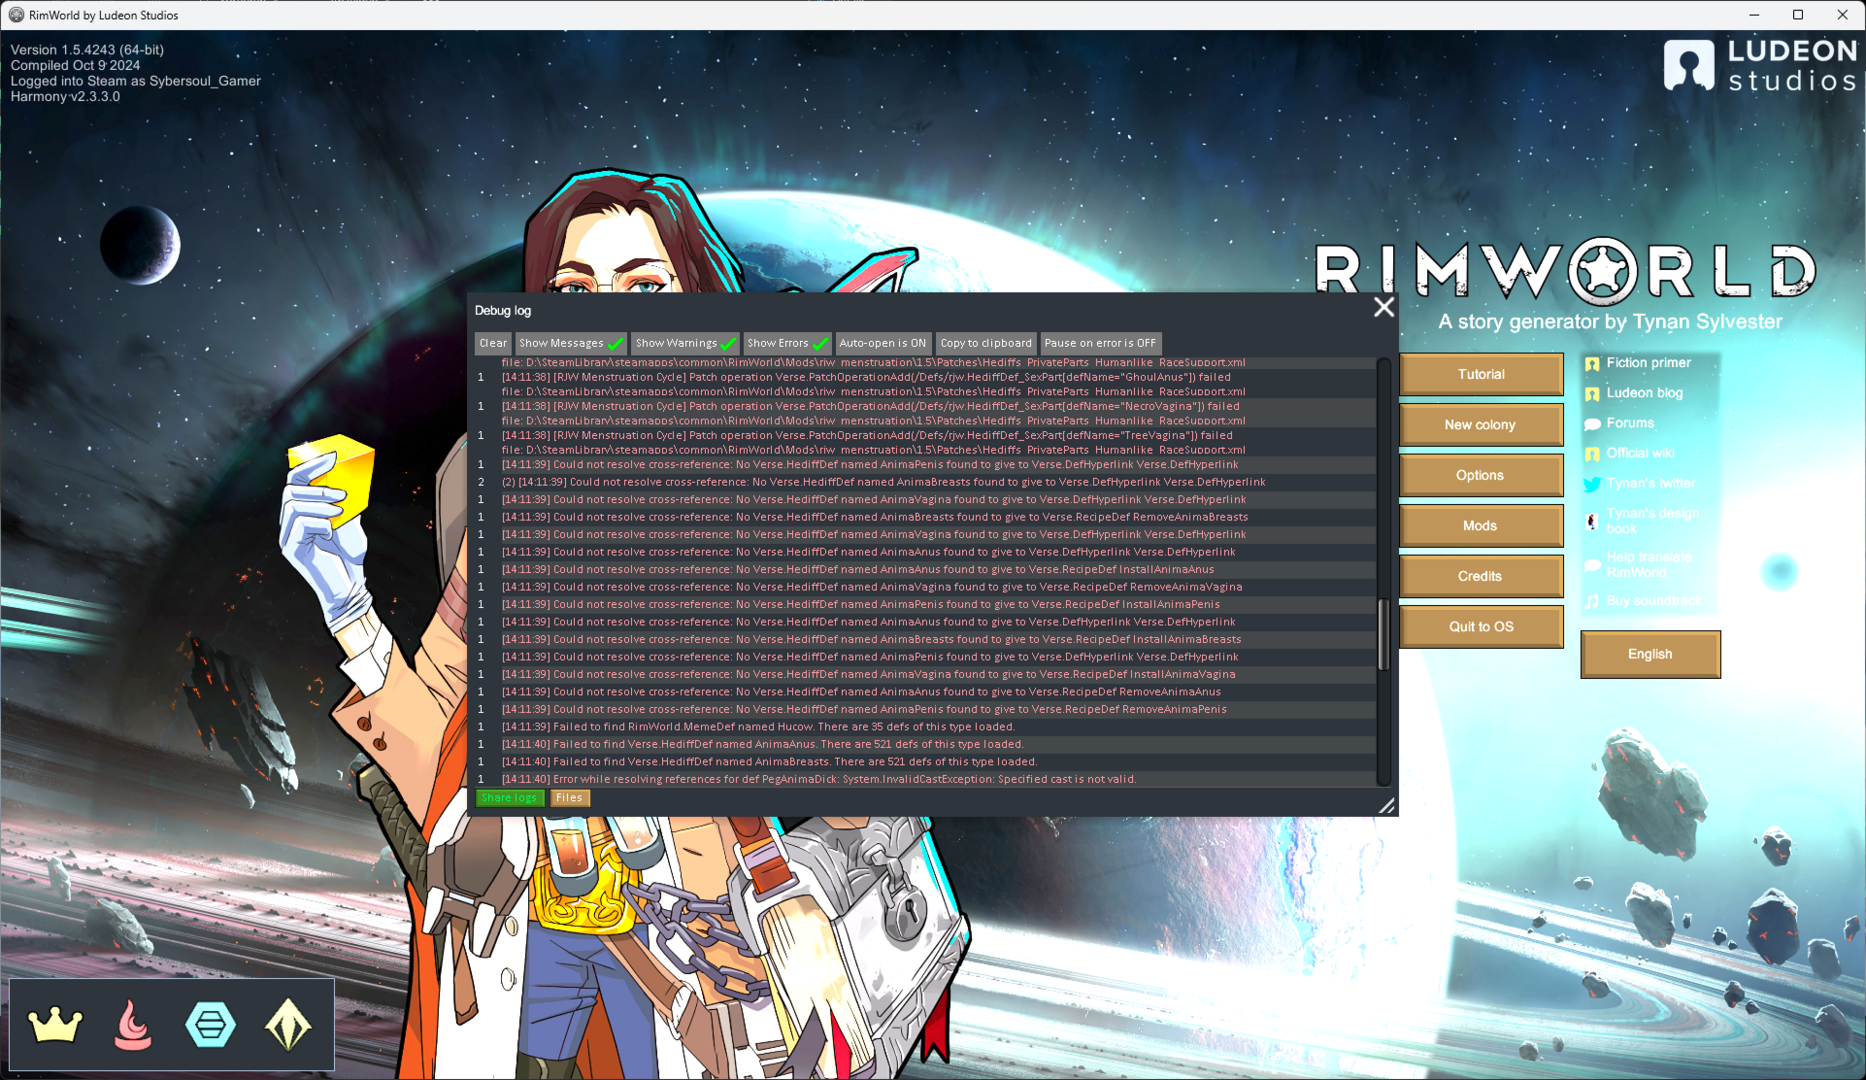Select the GhoulAnus patch operation failed line

pyautogui.click(x=925, y=384)
